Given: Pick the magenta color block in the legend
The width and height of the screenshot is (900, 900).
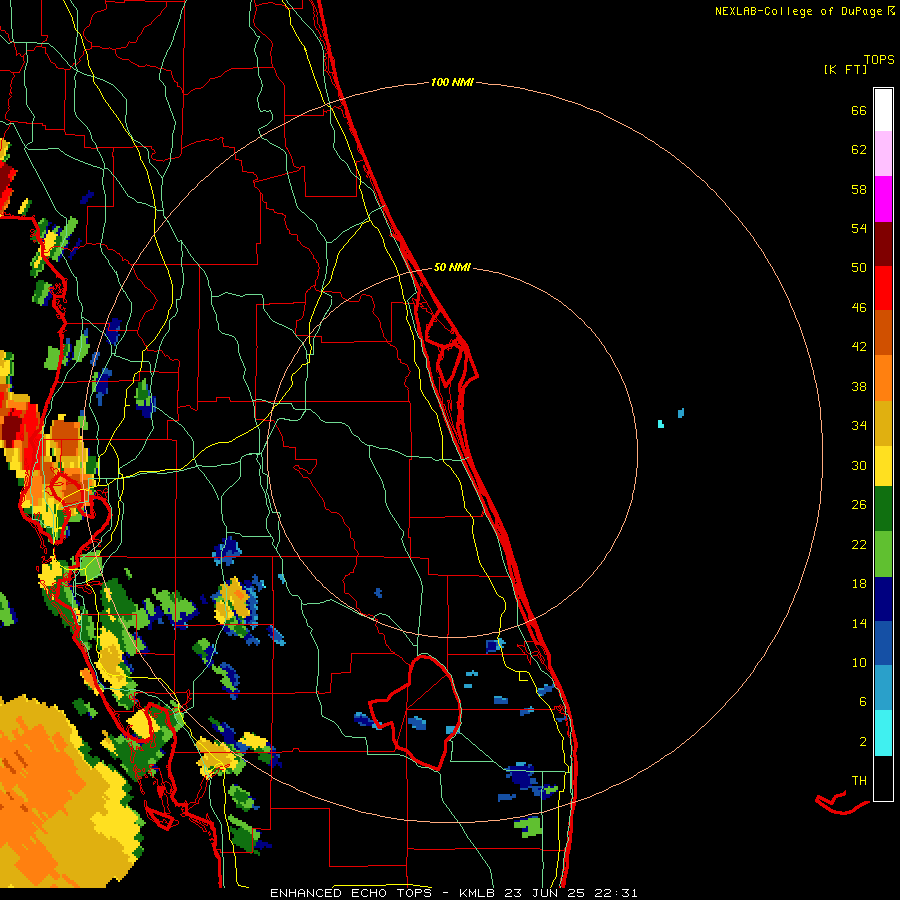Looking at the screenshot, I should [883, 199].
